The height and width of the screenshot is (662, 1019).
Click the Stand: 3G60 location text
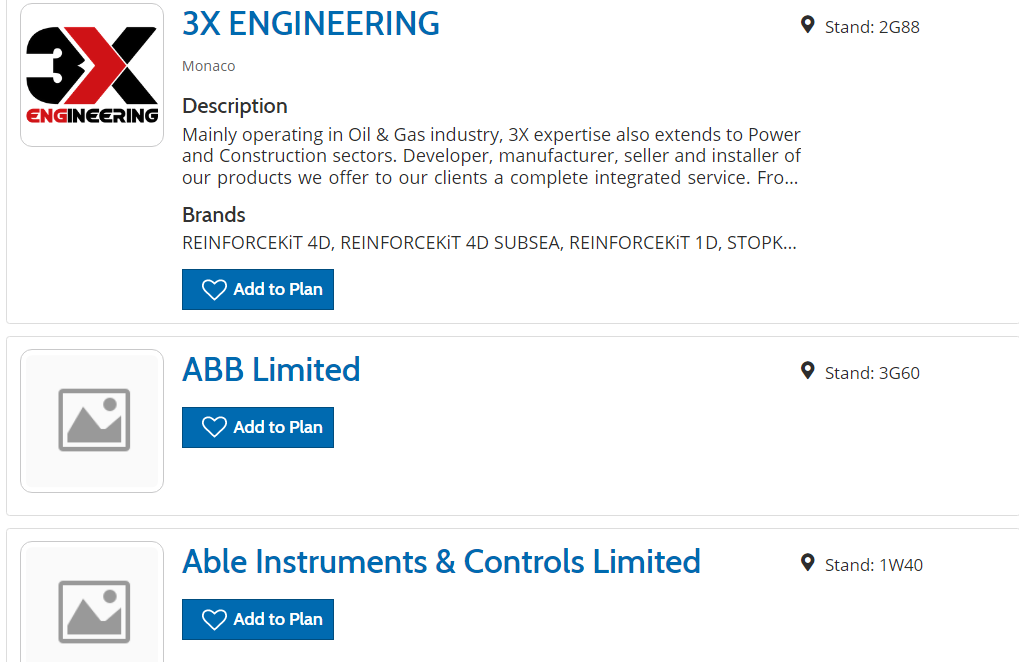pos(871,373)
